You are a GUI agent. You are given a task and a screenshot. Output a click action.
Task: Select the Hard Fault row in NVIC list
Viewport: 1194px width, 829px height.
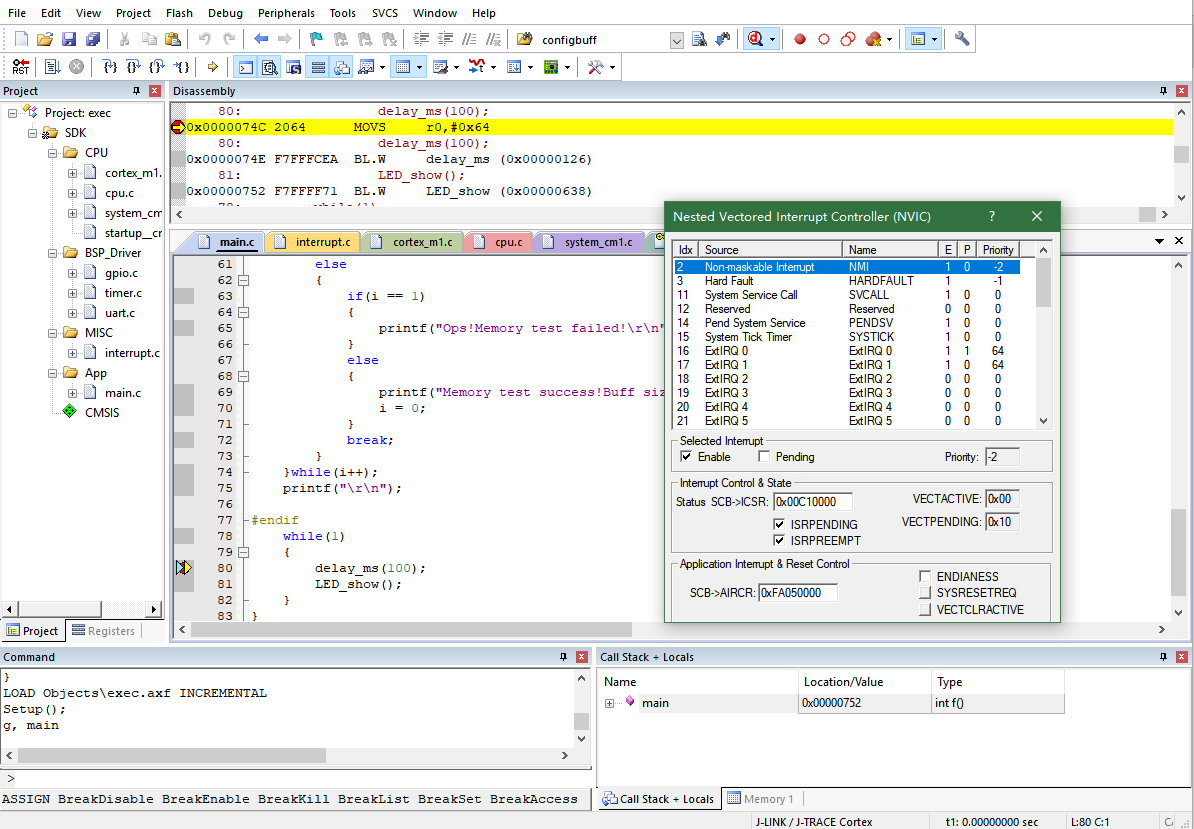pyautogui.click(x=729, y=281)
